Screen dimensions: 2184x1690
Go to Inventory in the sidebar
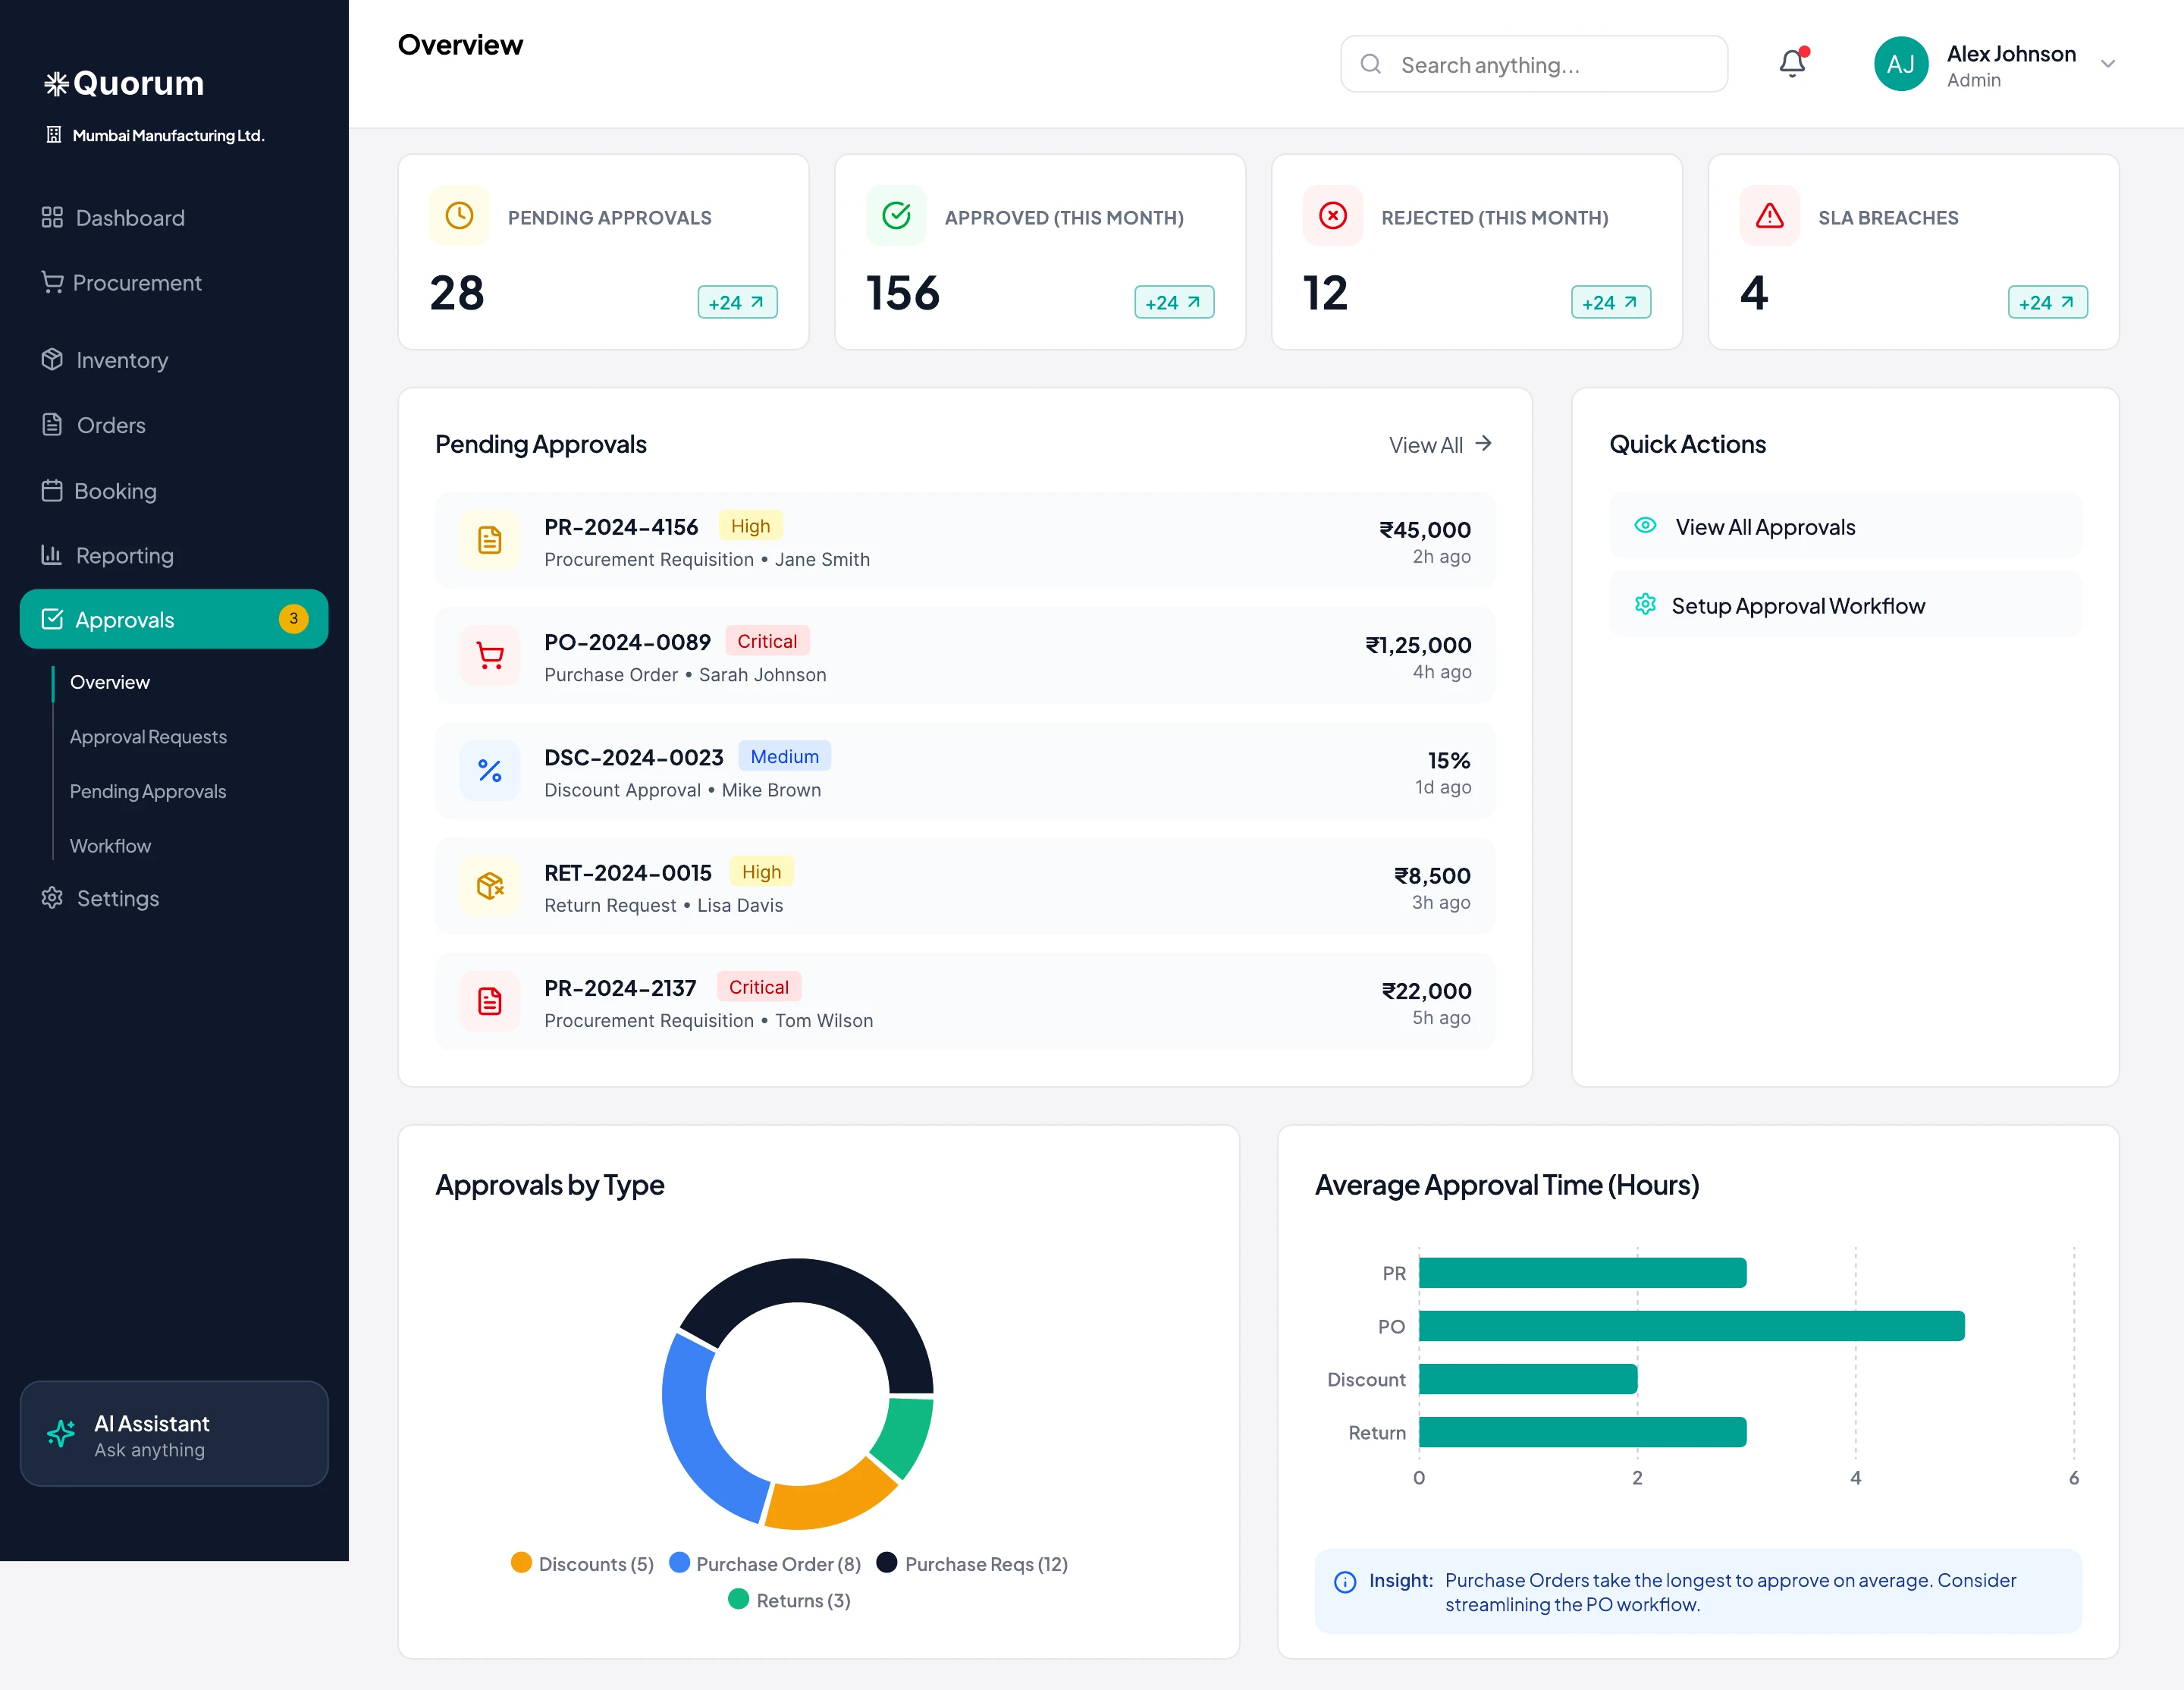click(x=174, y=360)
